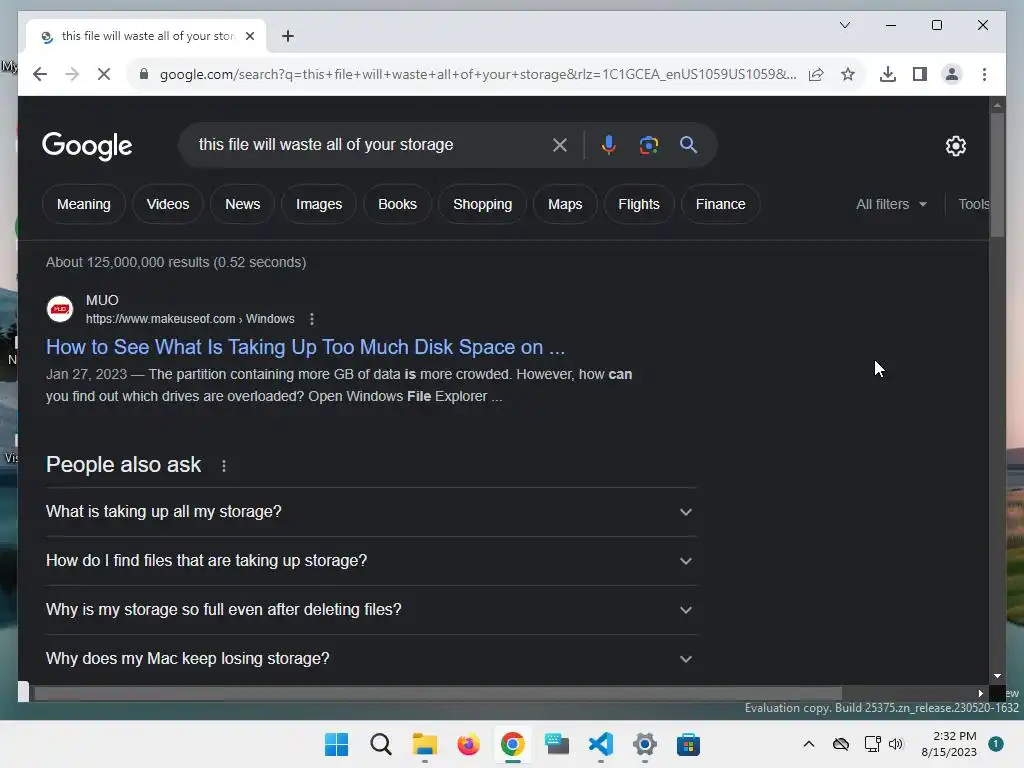The width and height of the screenshot is (1024, 768).
Task: Open the volume control in system tray
Action: click(x=896, y=744)
